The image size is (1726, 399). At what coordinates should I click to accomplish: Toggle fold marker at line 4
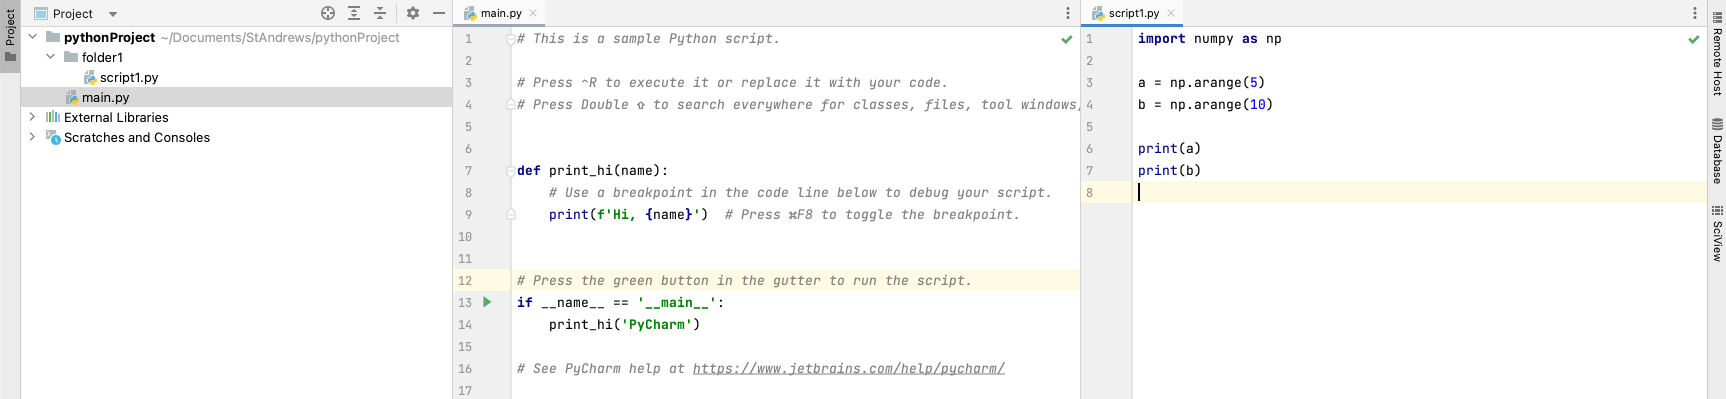coord(510,105)
